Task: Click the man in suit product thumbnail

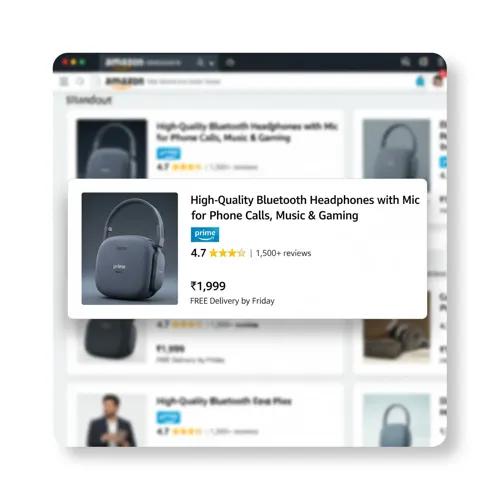Action: [x=112, y=420]
